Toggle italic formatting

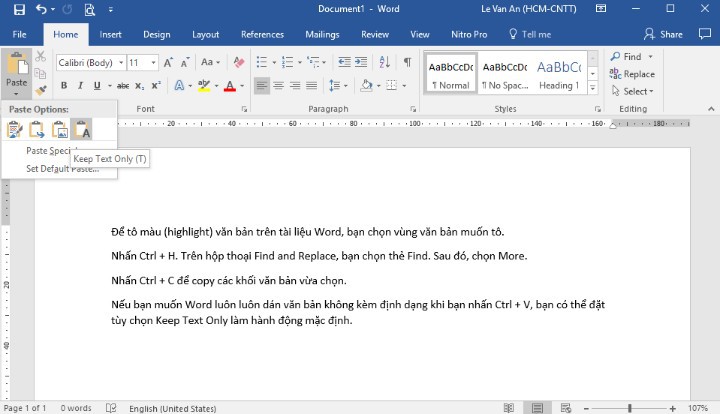(x=80, y=85)
